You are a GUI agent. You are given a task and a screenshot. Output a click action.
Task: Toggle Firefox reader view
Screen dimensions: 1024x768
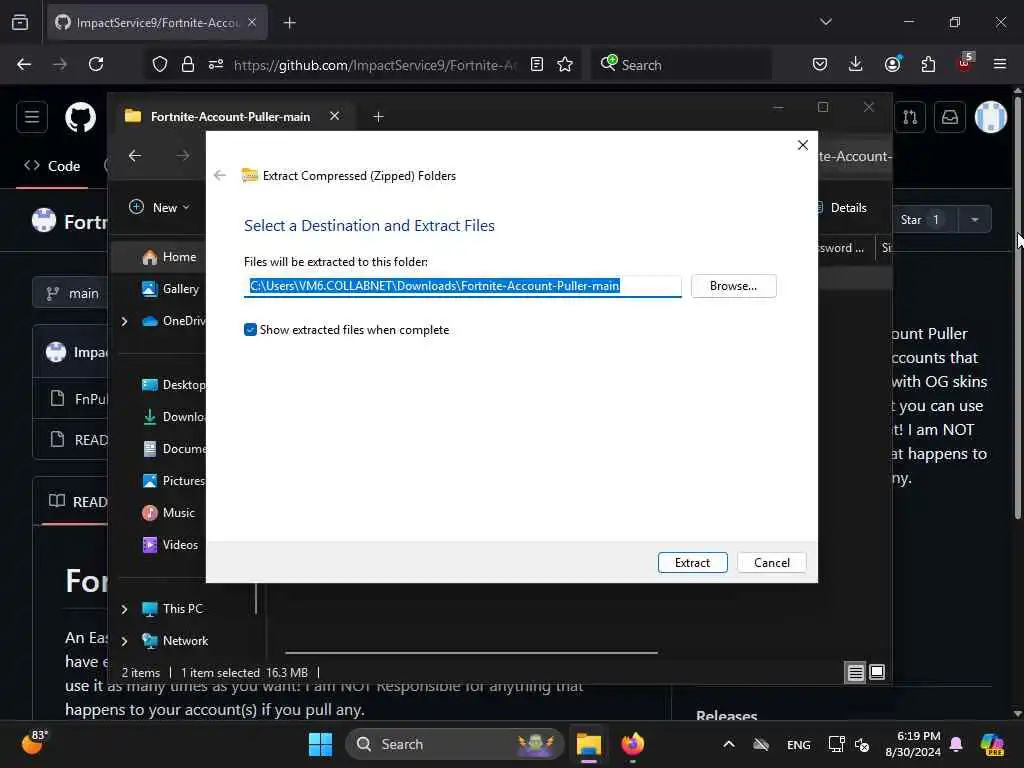pos(537,64)
